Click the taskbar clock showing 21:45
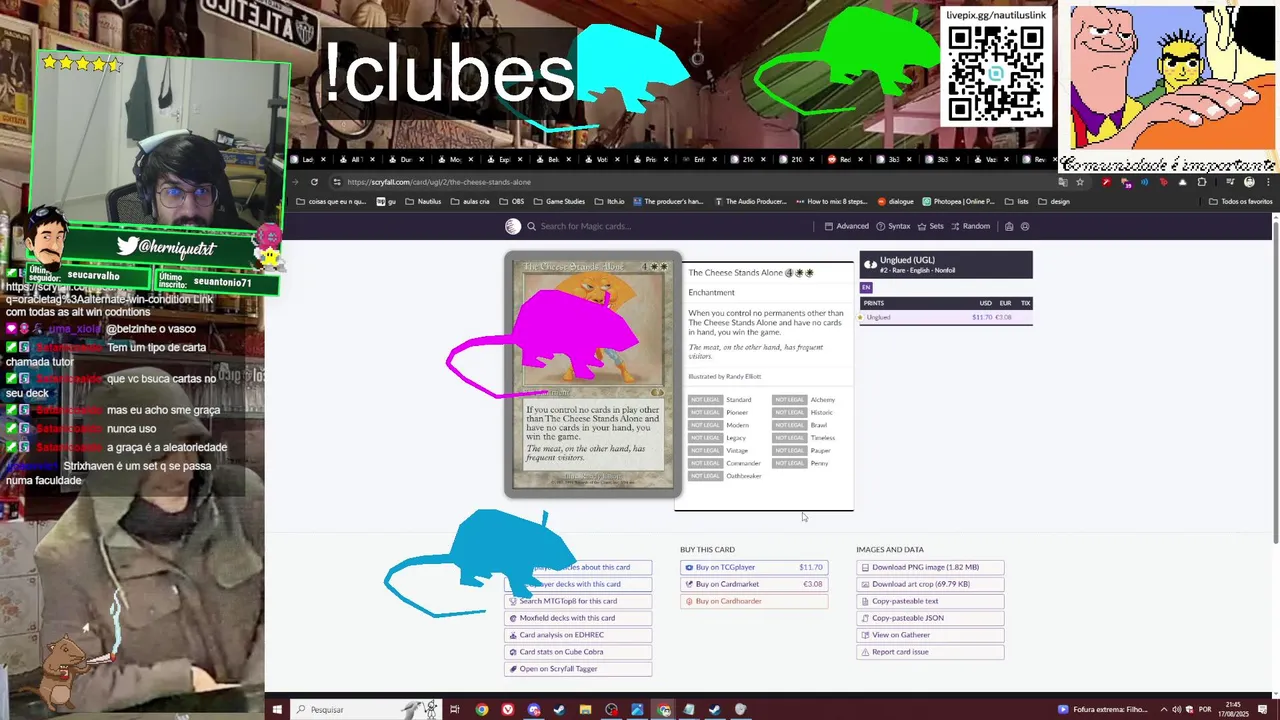1280x720 pixels. tap(1233, 710)
